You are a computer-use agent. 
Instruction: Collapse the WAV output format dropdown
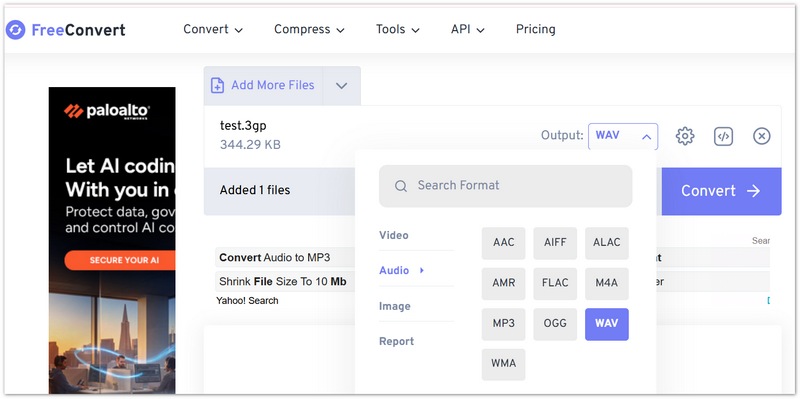point(623,136)
